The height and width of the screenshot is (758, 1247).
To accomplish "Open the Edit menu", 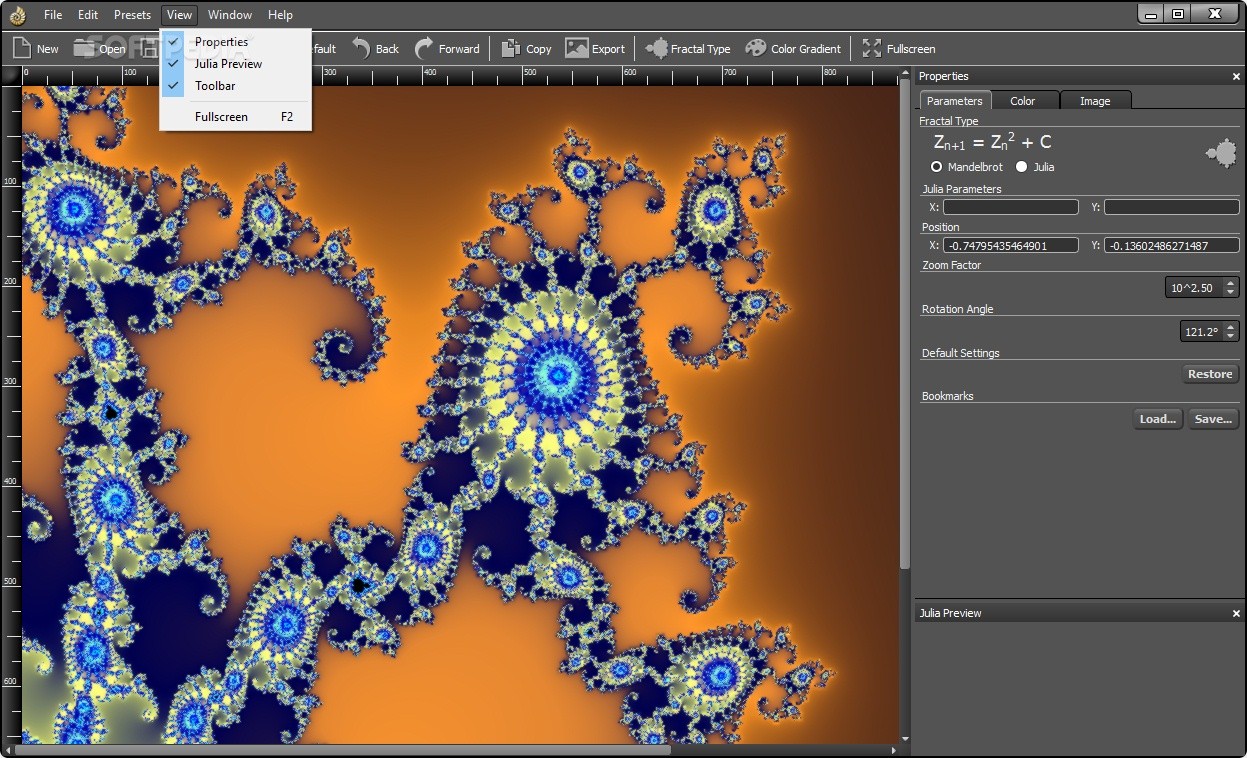I will pos(88,15).
